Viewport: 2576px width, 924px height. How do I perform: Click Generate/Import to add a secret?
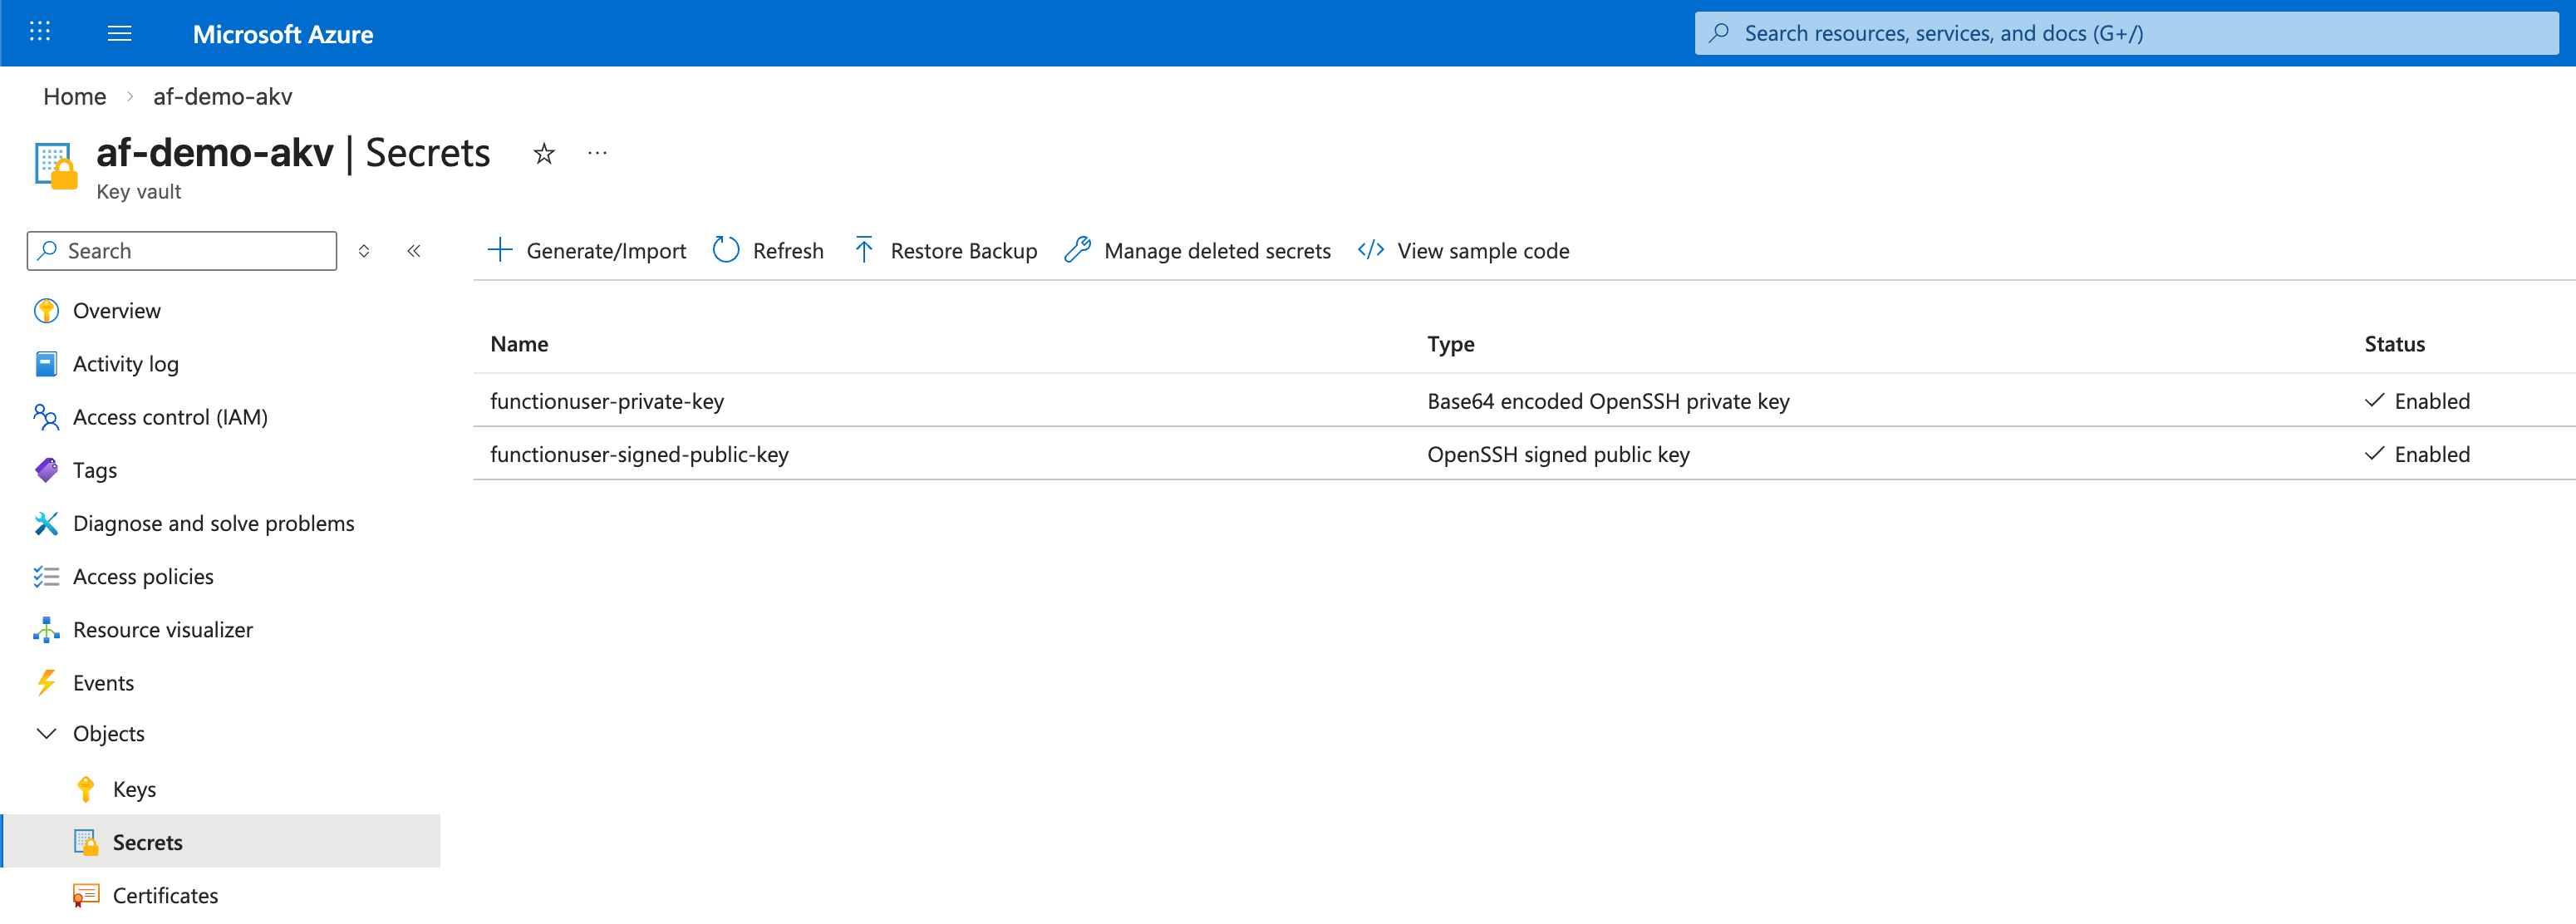click(587, 250)
